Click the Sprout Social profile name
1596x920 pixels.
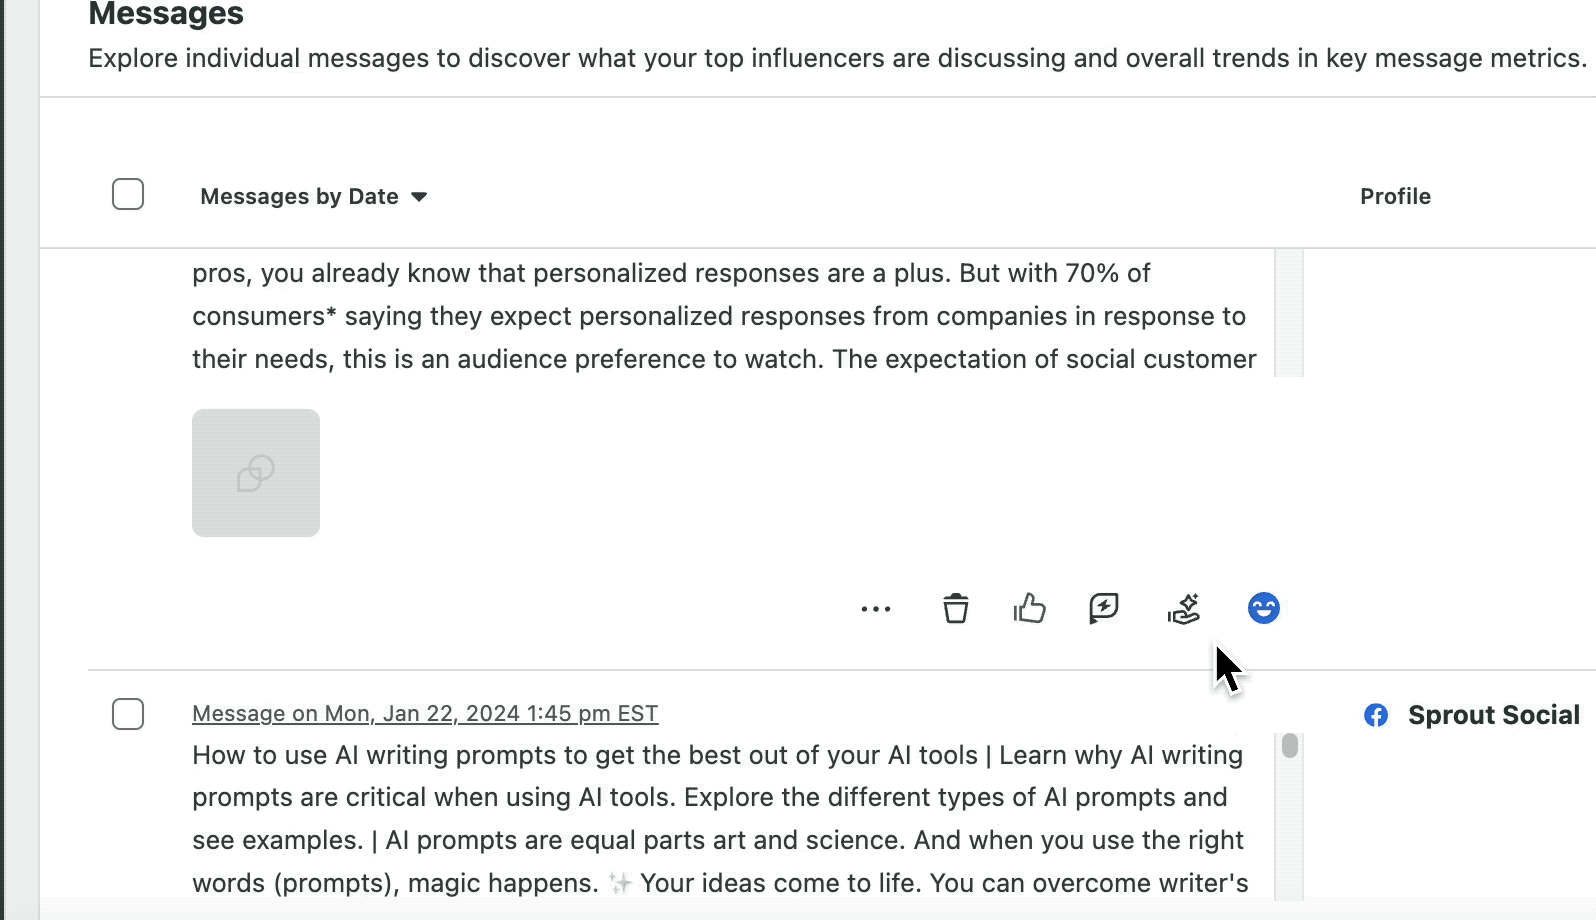pos(1493,715)
